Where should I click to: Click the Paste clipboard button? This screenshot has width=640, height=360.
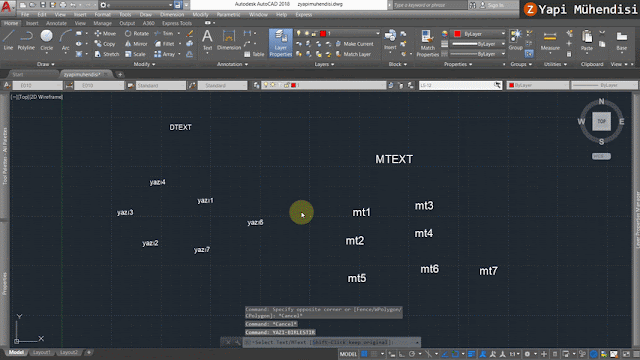(x=587, y=41)
